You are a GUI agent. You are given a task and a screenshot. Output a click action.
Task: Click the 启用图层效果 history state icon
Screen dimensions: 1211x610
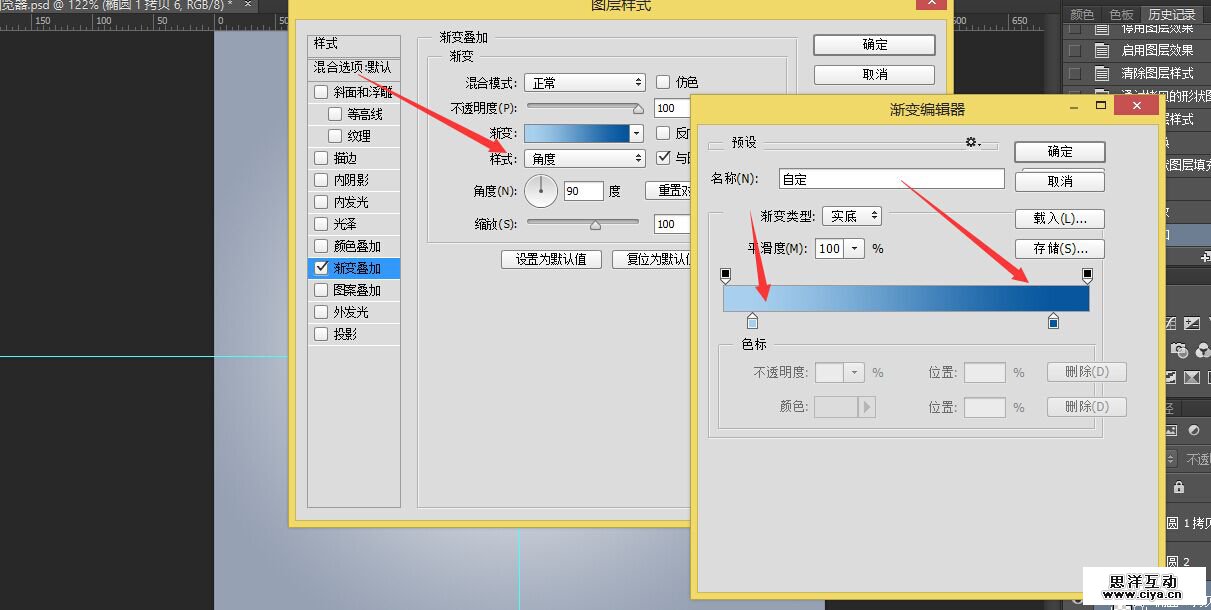pos(1102,50)
